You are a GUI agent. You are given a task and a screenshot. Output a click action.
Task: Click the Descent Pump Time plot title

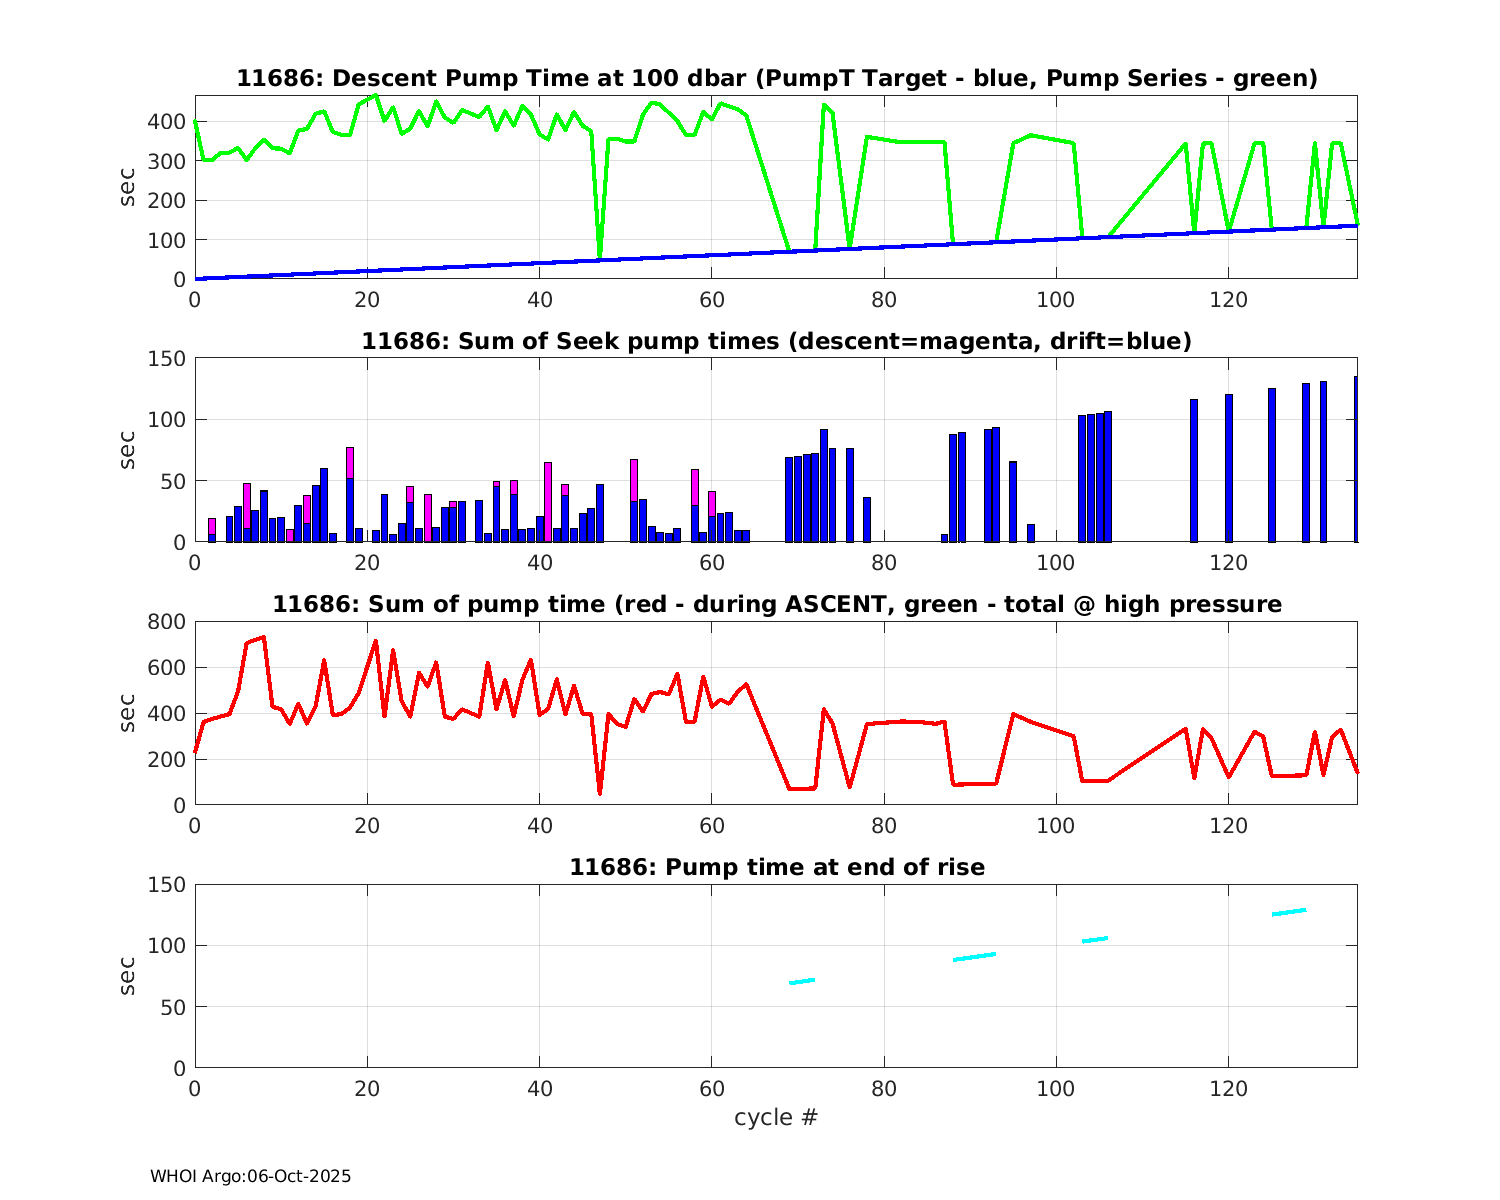pos(776,78)
